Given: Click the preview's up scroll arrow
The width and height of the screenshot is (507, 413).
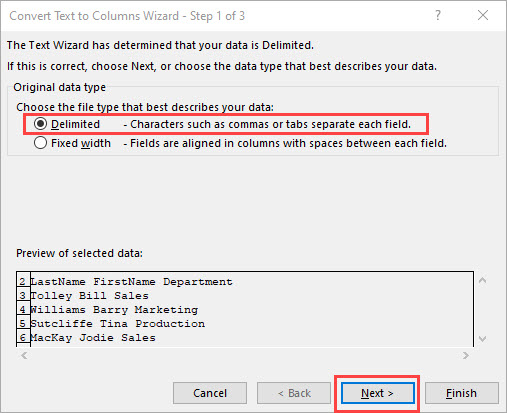Looking at the screenshot, I should click(x=482, y=281).
